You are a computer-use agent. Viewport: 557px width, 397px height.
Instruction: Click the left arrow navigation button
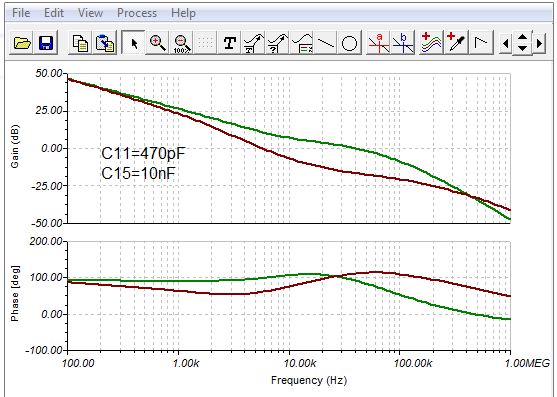[505, 43]
